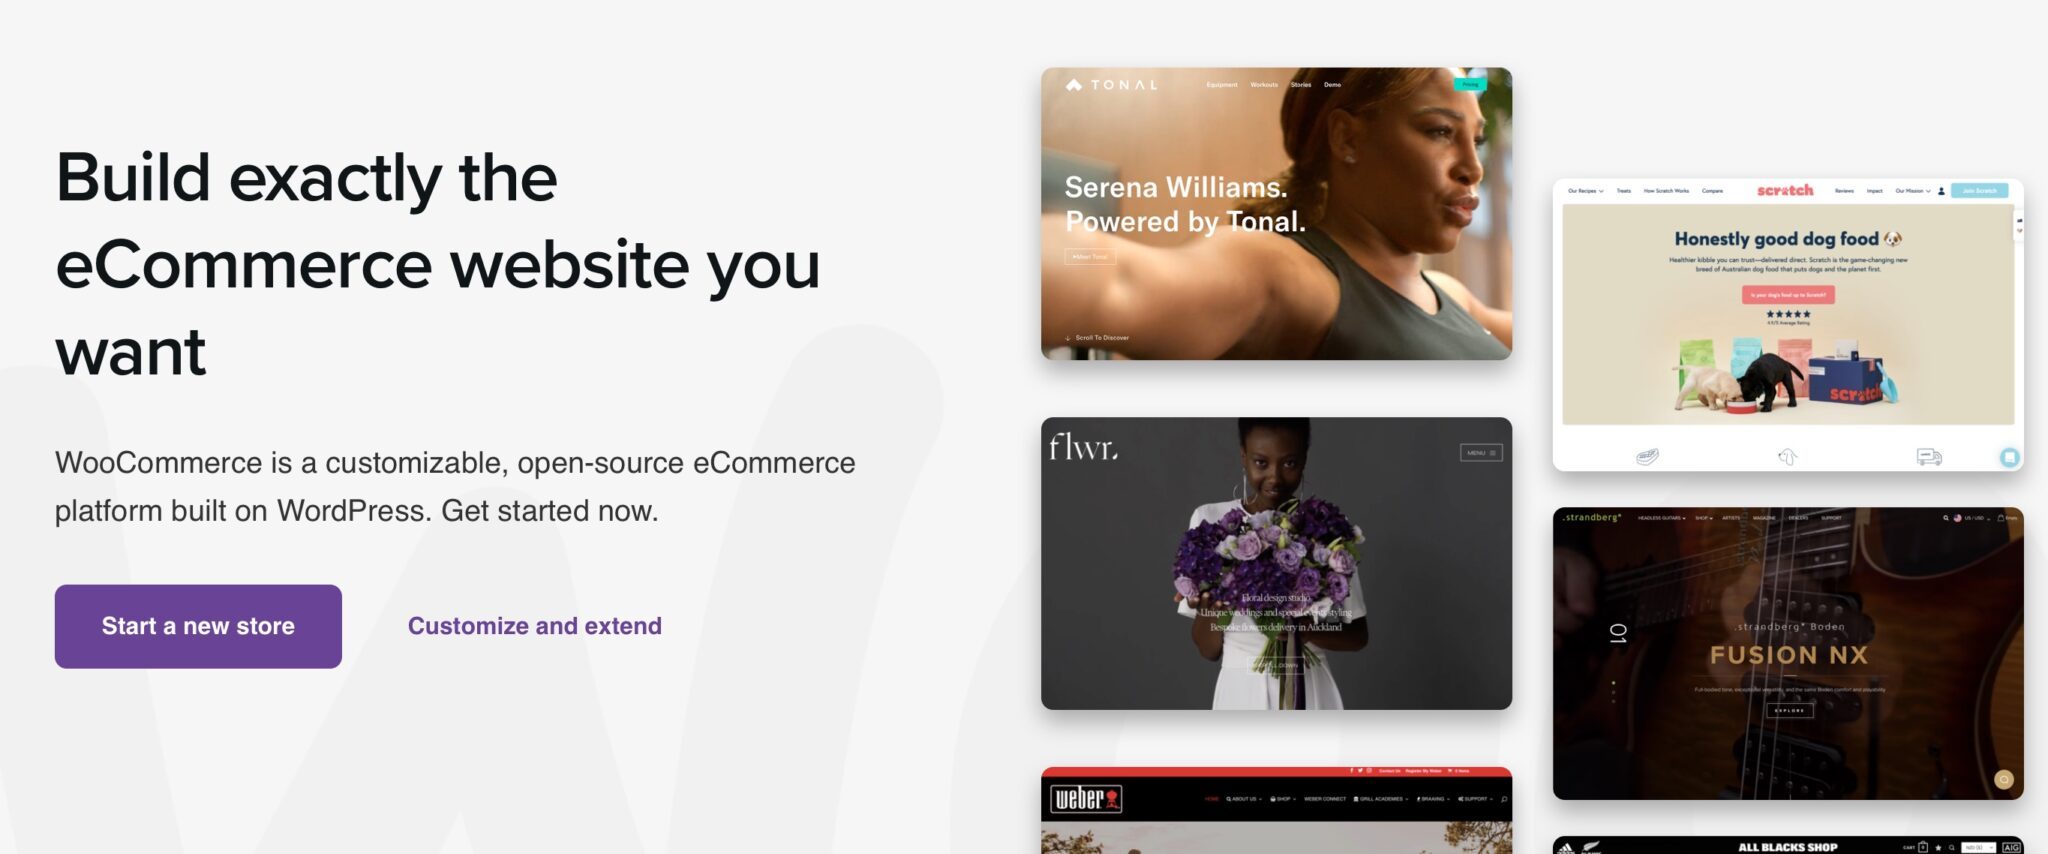Click the search icon on Weber site
The height and width of the screenshot is (854, 2048).
point(1503,799)
